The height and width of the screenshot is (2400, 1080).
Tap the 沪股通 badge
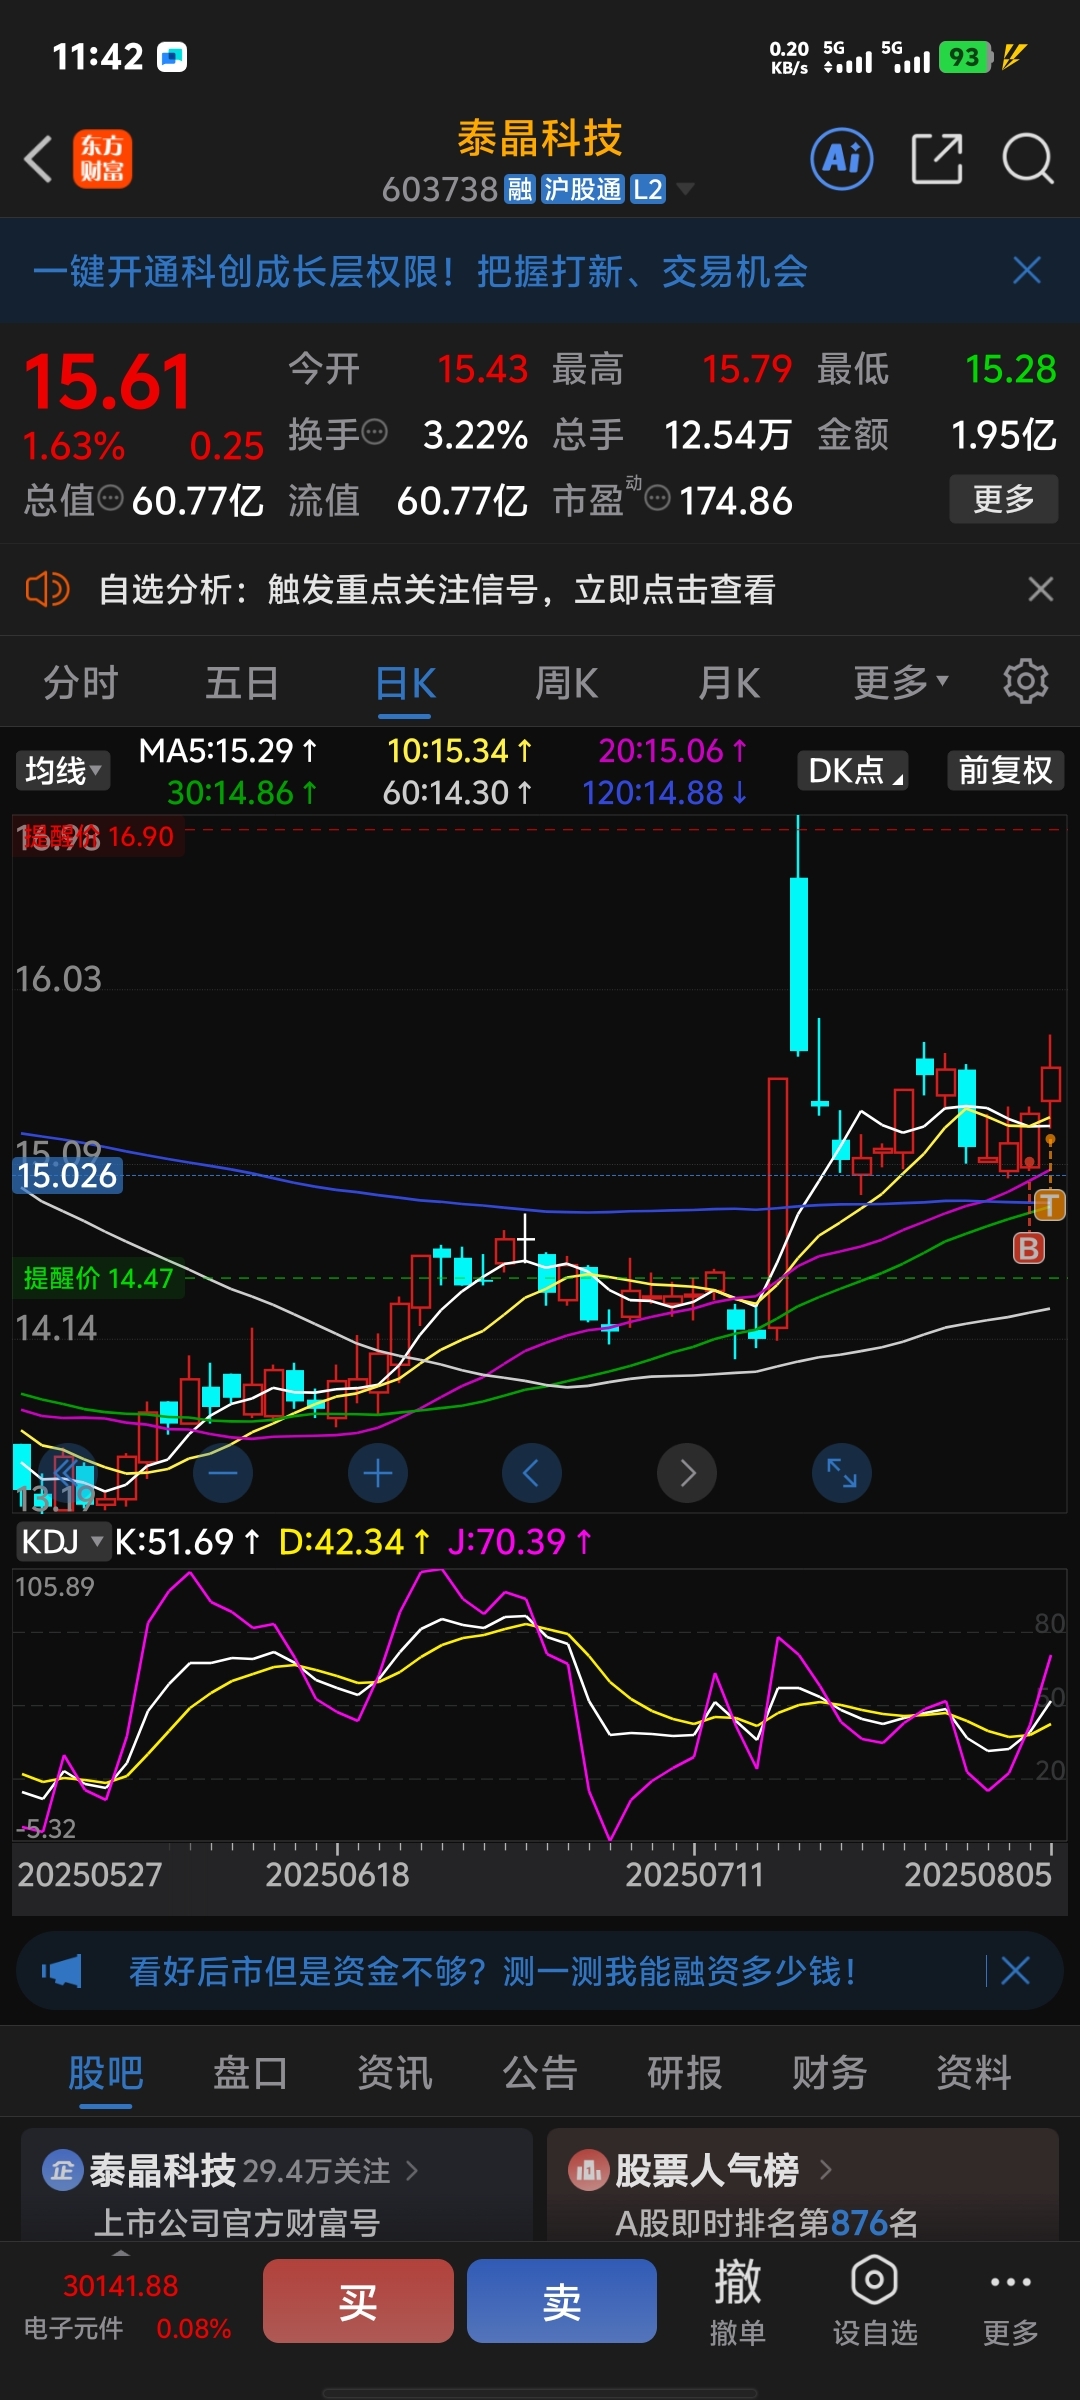click(582, 189)
